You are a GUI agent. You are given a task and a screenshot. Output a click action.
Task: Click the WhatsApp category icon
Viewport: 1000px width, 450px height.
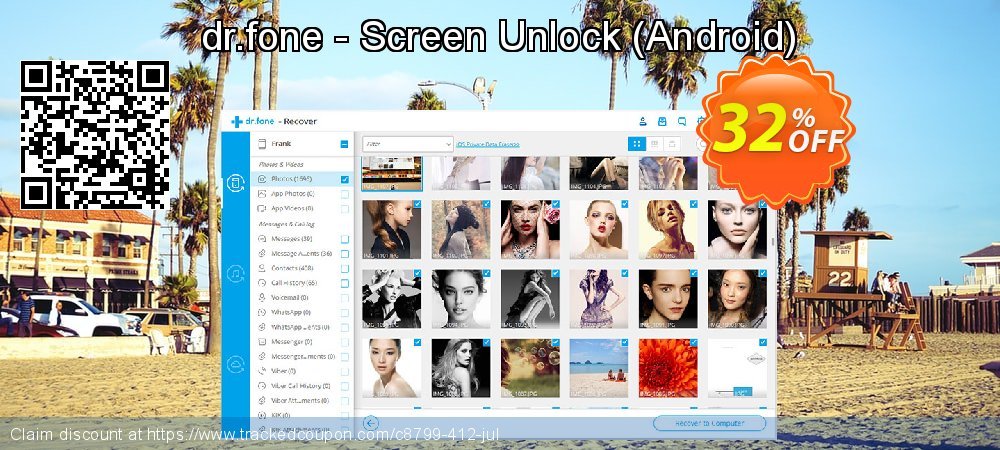pyautogui.click(x=261, y=312)
